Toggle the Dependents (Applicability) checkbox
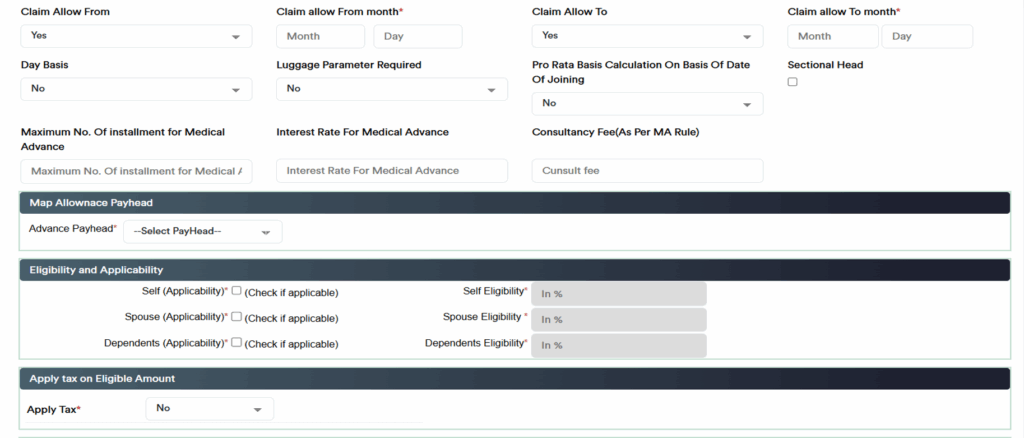1024x438 pixels. (x=237, y=343)
